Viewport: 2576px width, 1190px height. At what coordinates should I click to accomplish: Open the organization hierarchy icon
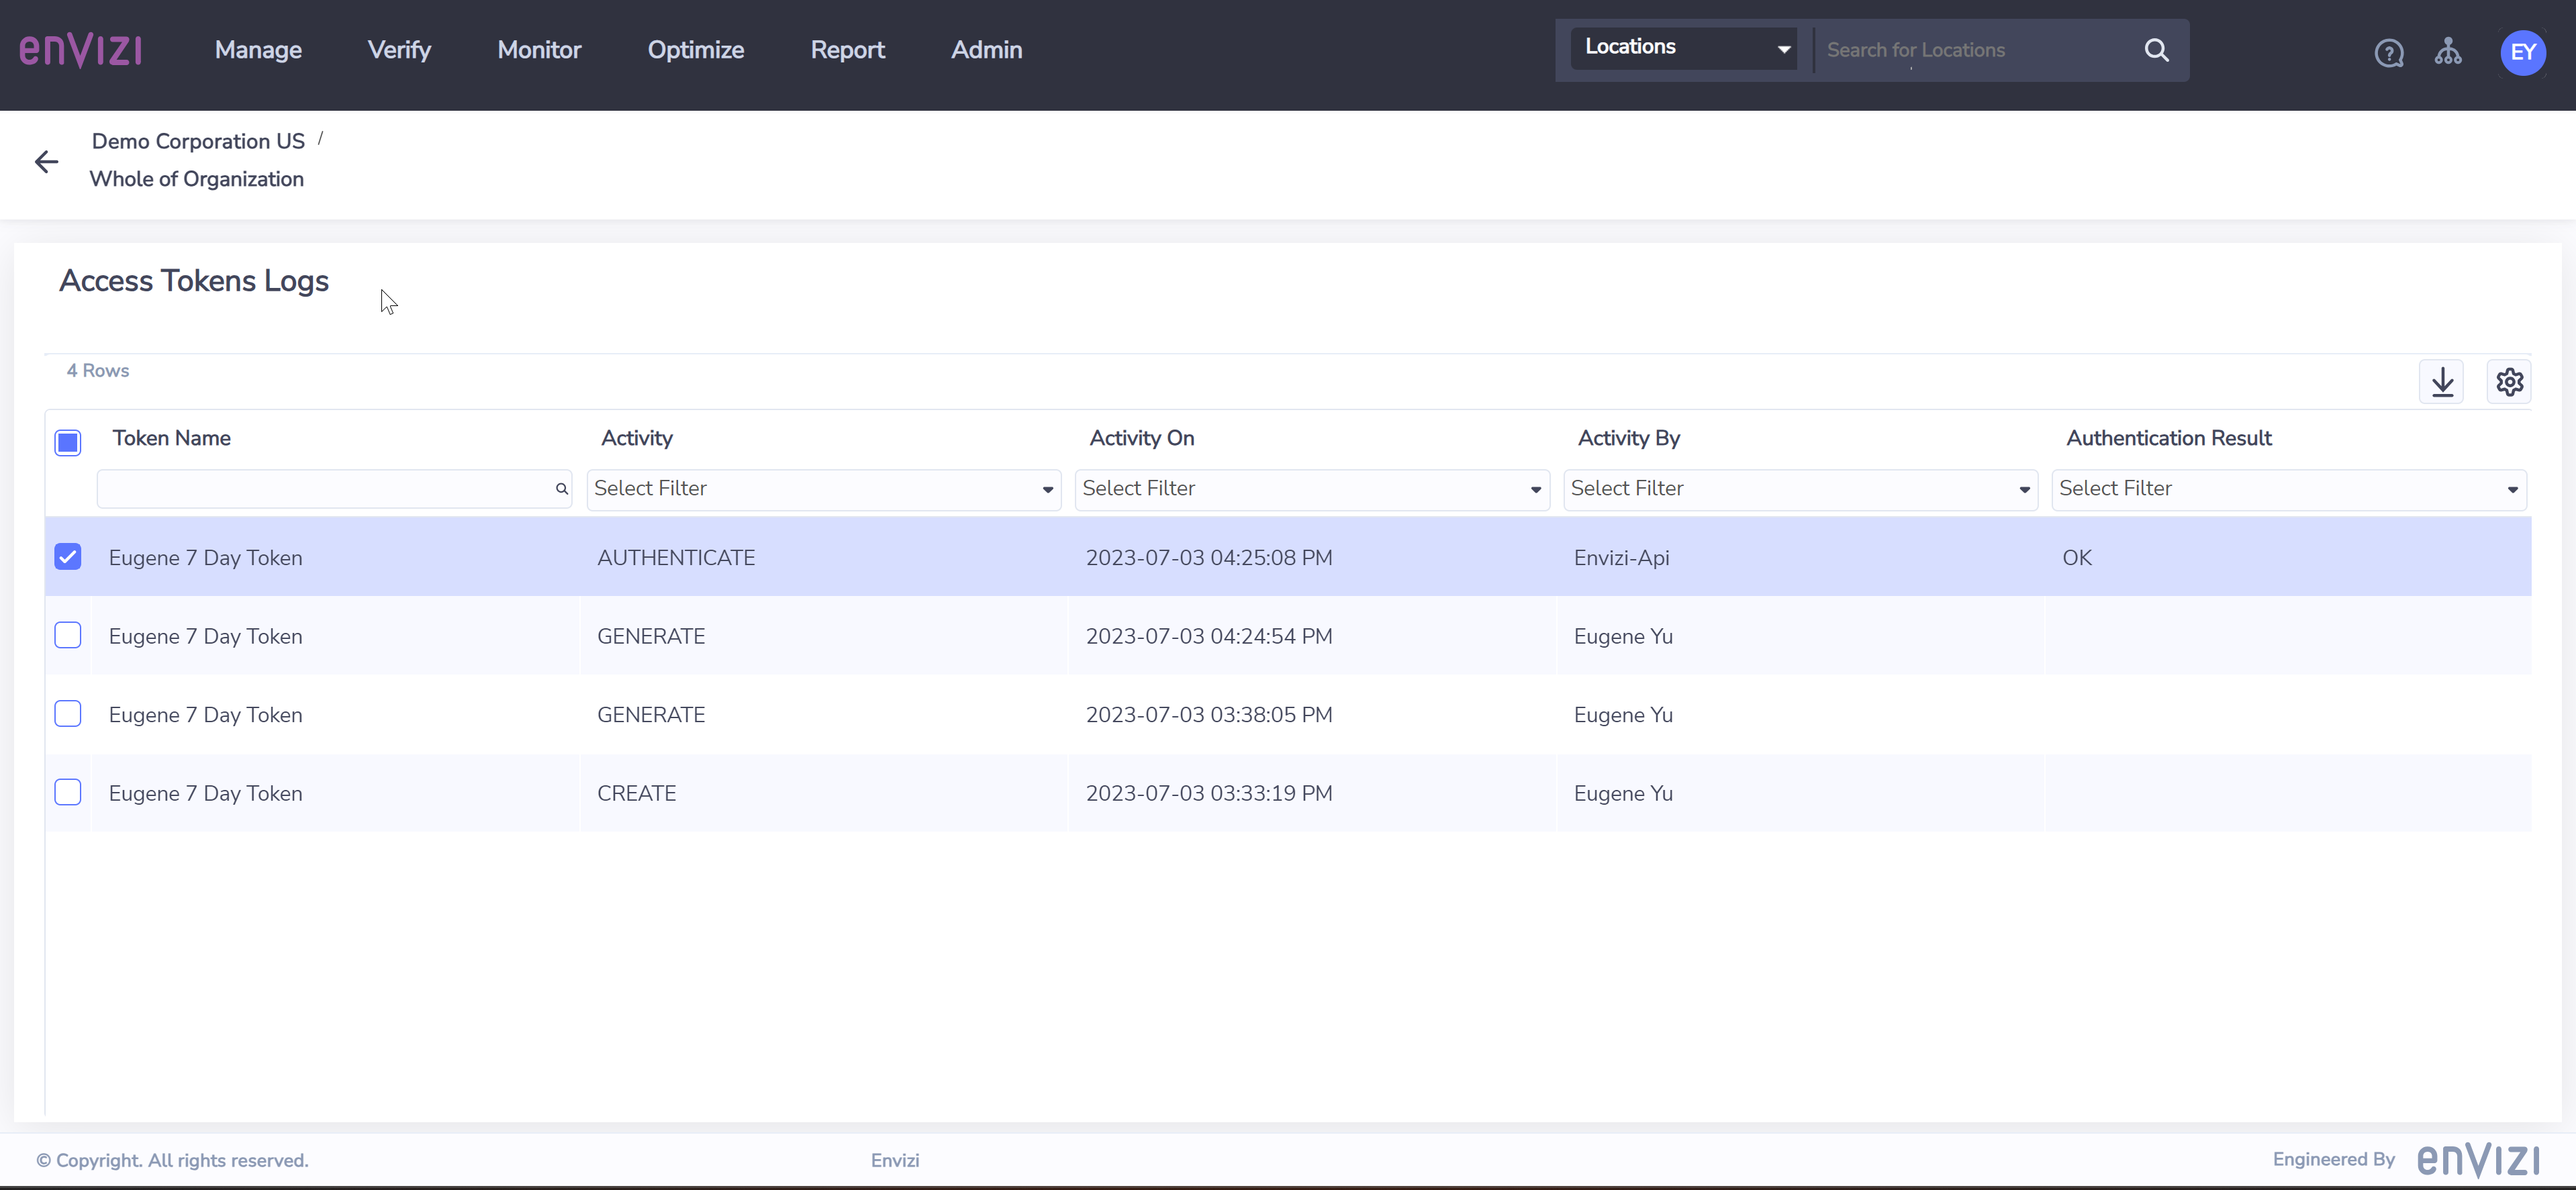[x=2448, y=51]
